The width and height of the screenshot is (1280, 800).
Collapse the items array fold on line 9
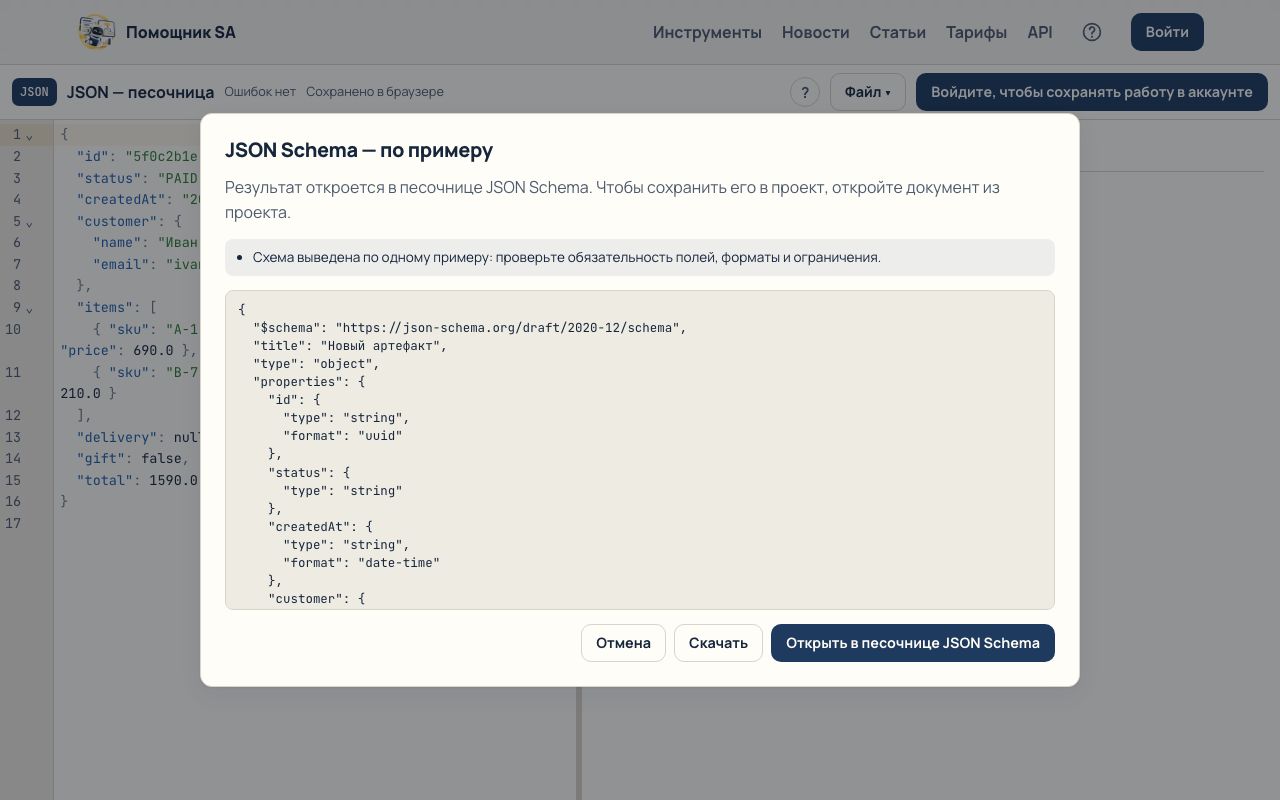point(29,308)
